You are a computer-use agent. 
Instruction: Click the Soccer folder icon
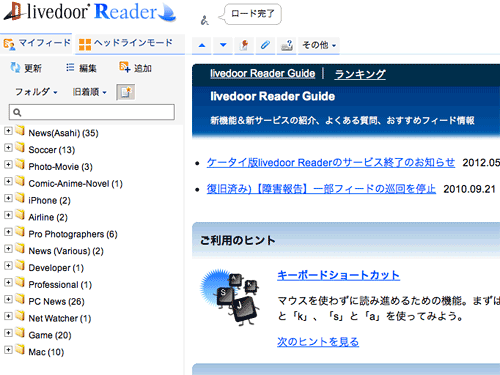[x=20, y=147]
